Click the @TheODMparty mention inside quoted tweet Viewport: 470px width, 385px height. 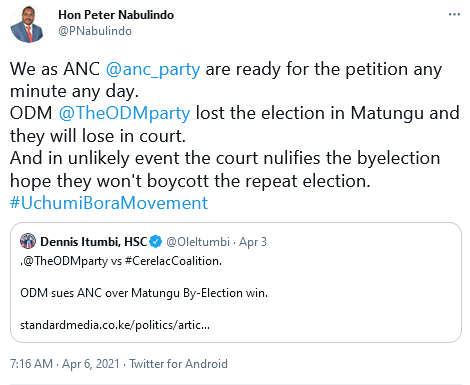tap(65, 261)
